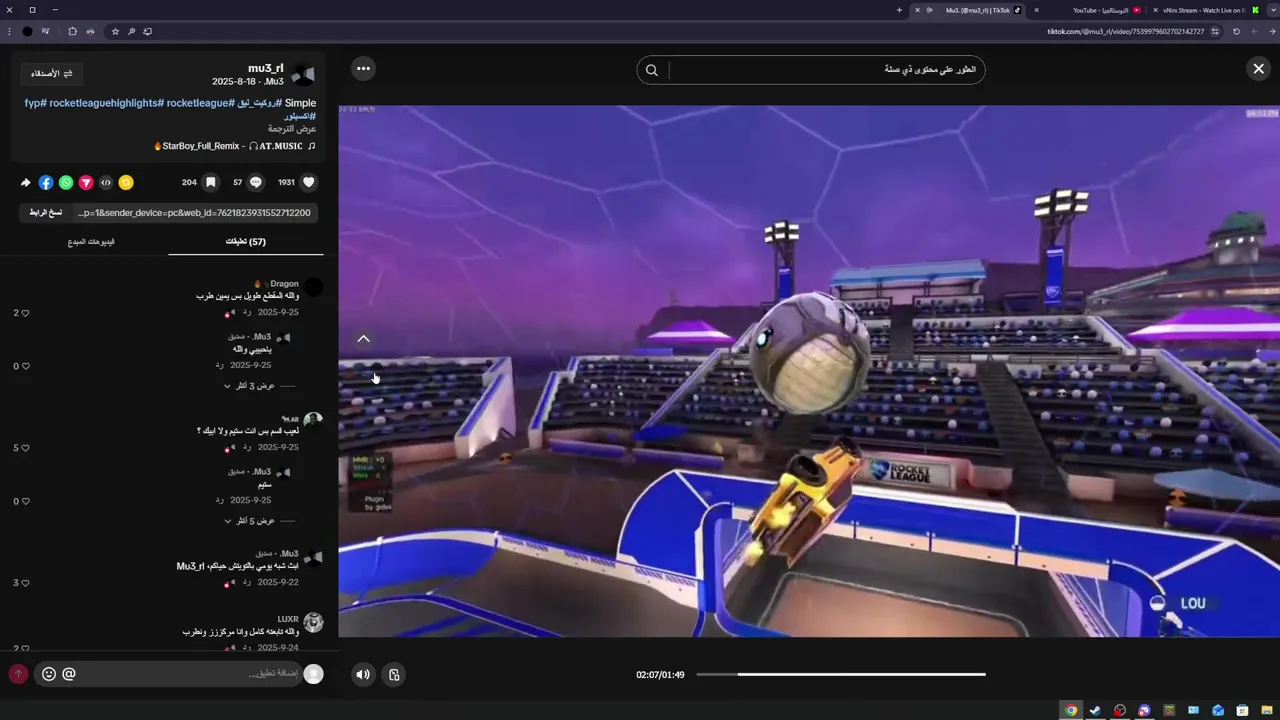The height and width of the screenshot is (720, 1280).
Task: Share the video to WhatsApp
Action: [66, 182]
